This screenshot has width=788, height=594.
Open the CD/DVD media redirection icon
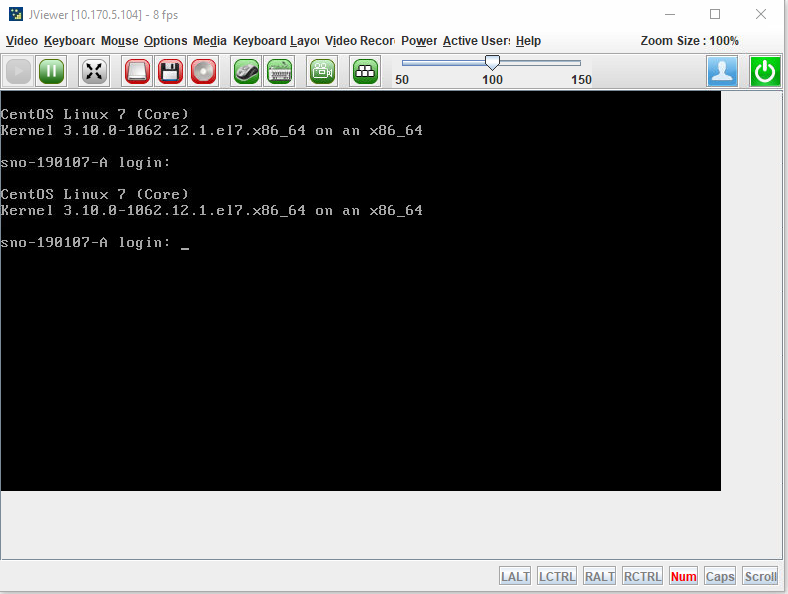[x=203, y=71]
